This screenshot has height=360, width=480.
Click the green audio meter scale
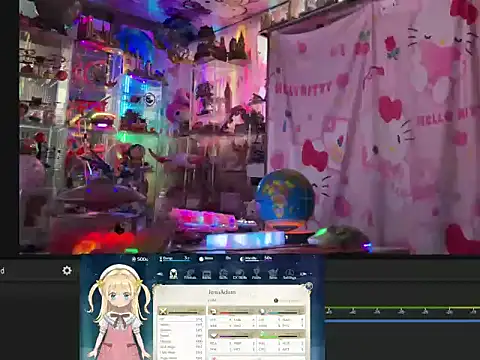pyautogui.click(x=403, y=311)
